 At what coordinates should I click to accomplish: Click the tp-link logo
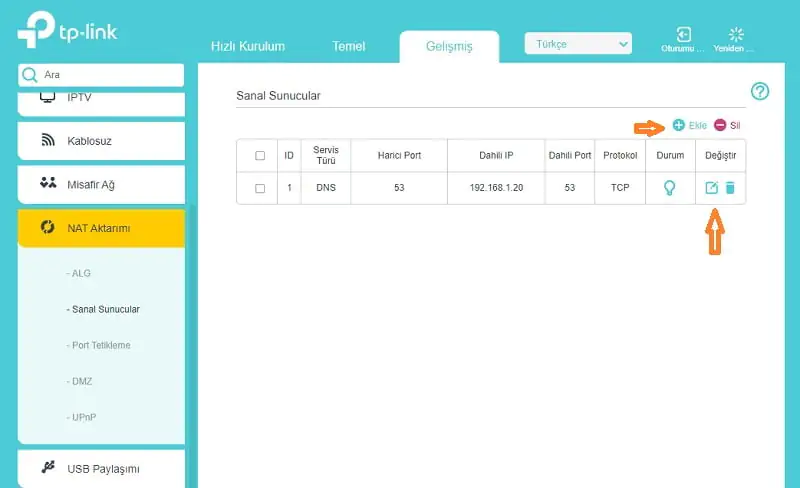pos(67,30)
